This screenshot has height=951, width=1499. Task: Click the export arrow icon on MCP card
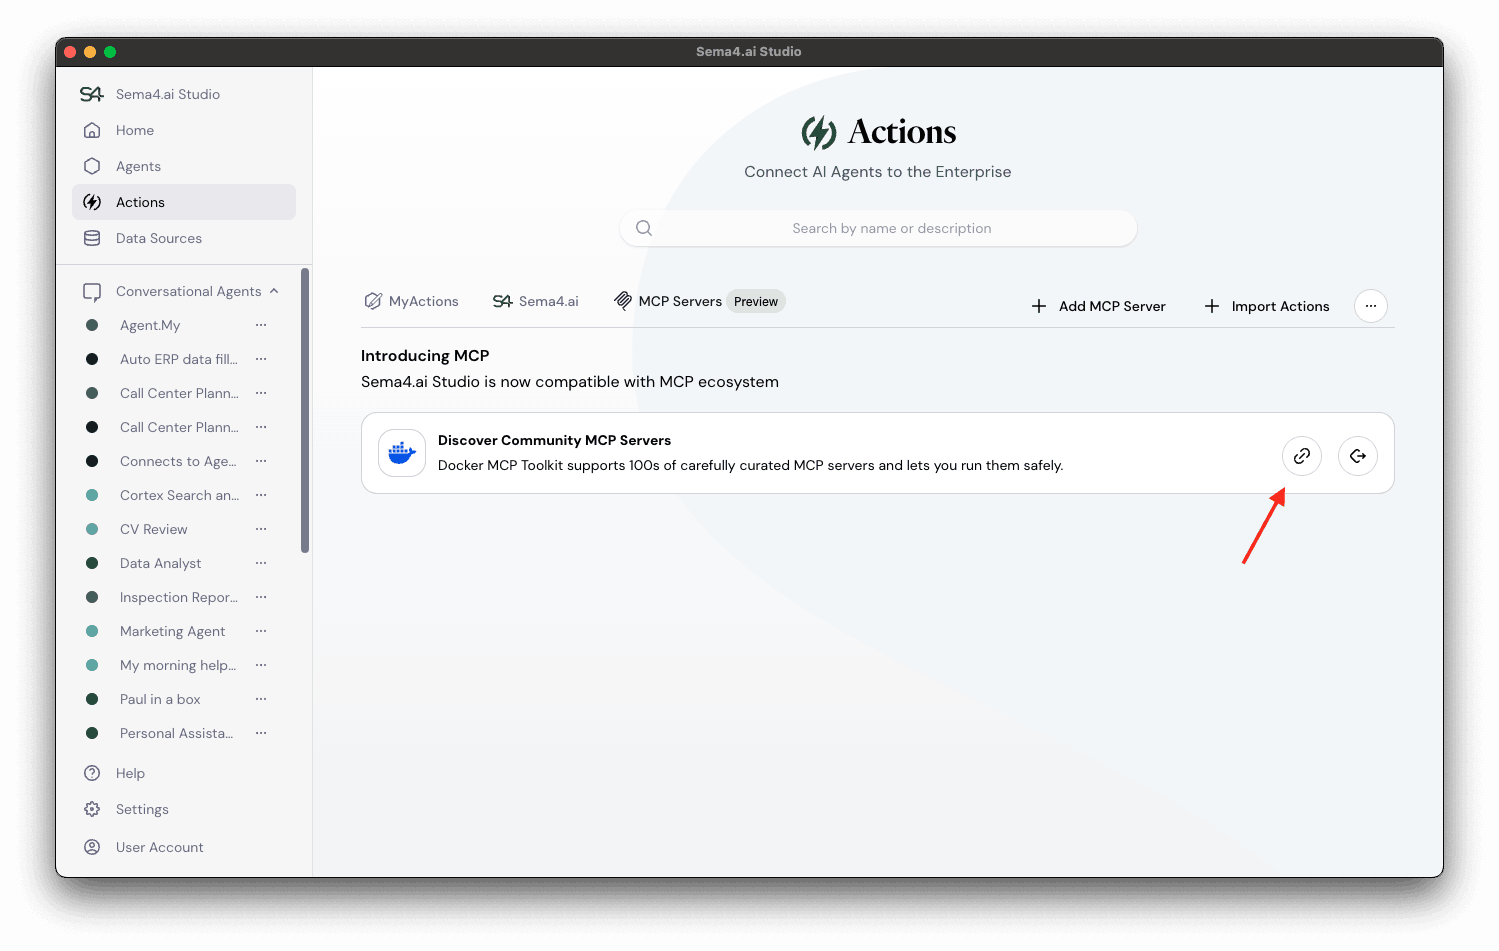(1357, 455)
